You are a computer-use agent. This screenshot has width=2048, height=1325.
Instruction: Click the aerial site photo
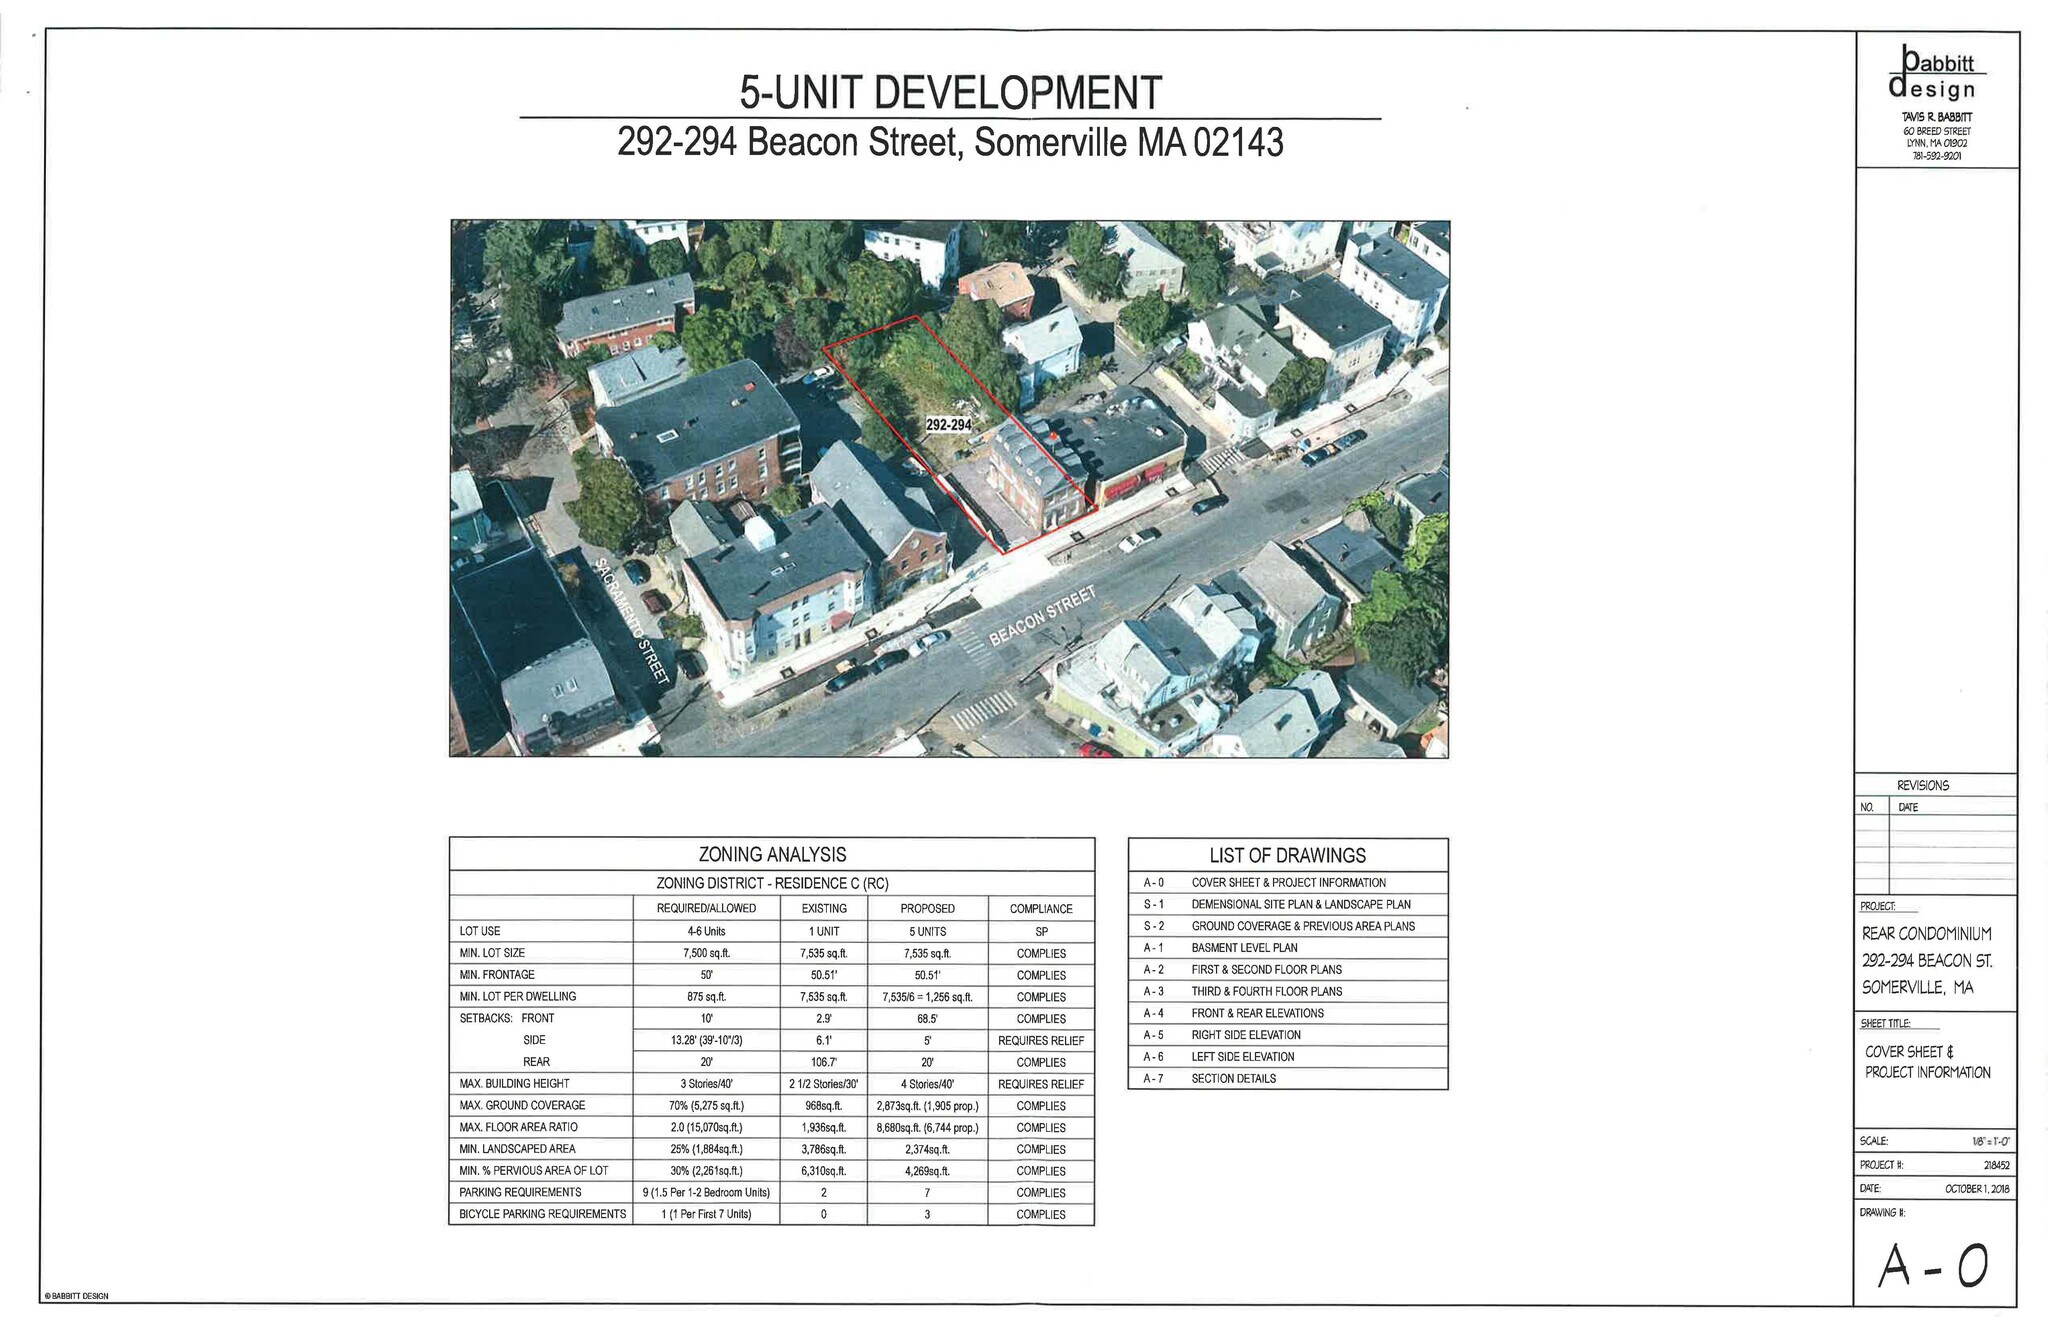(950, 490)
